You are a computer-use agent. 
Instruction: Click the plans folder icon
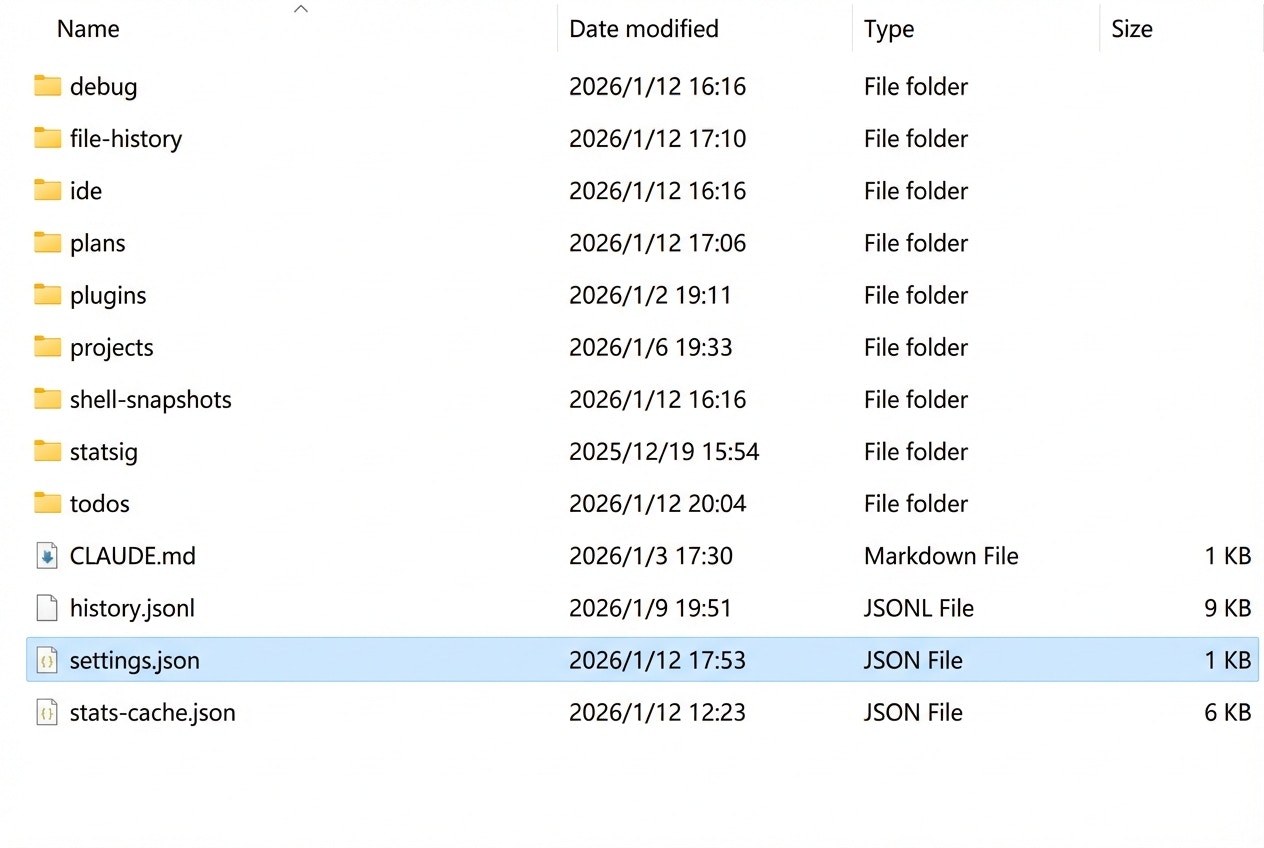[x=47, y=242]
